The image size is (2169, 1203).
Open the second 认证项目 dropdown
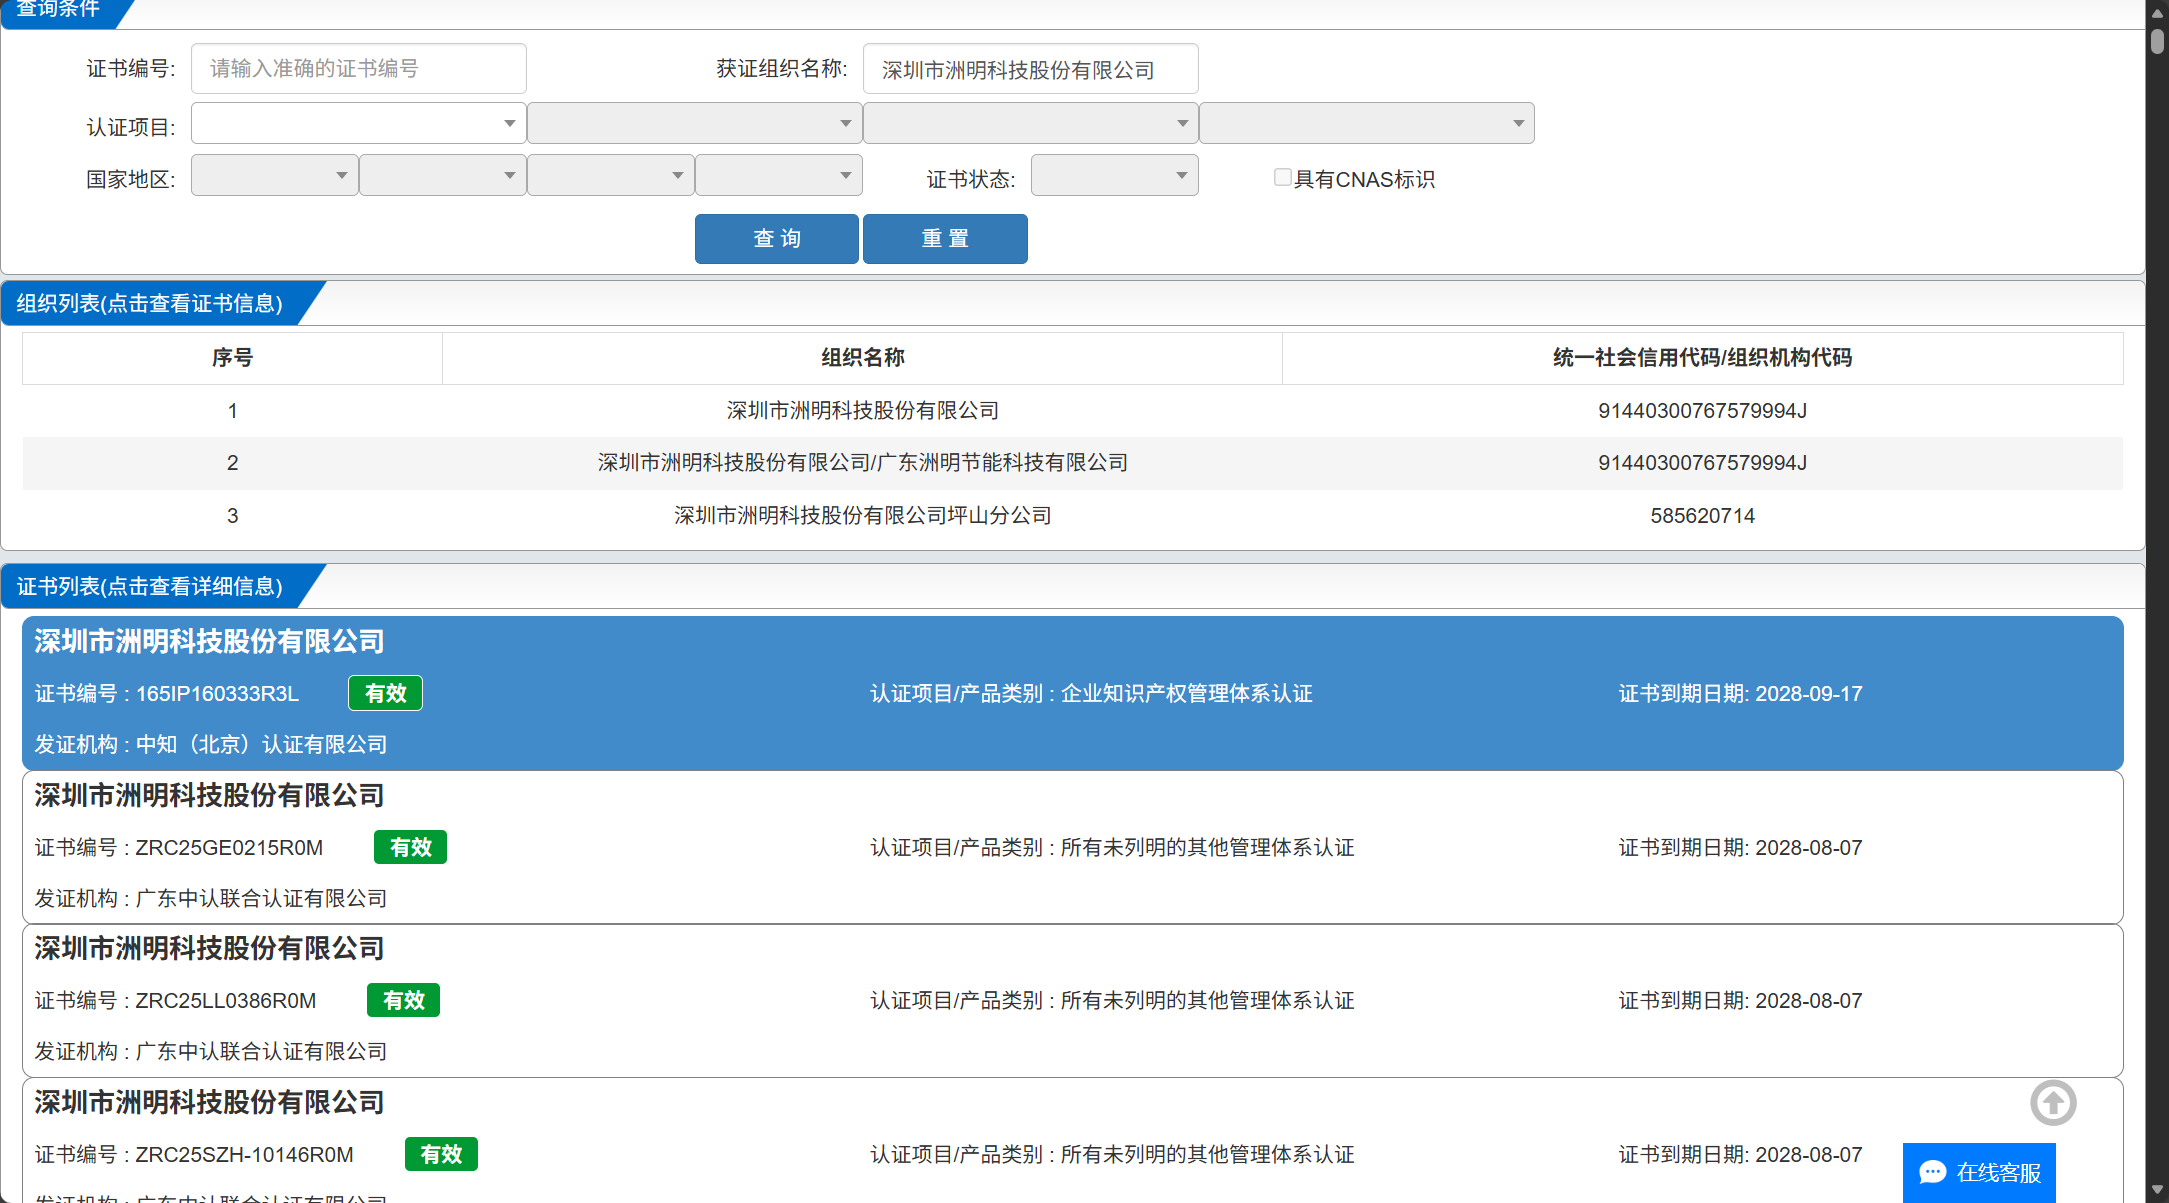pos(694,123)
